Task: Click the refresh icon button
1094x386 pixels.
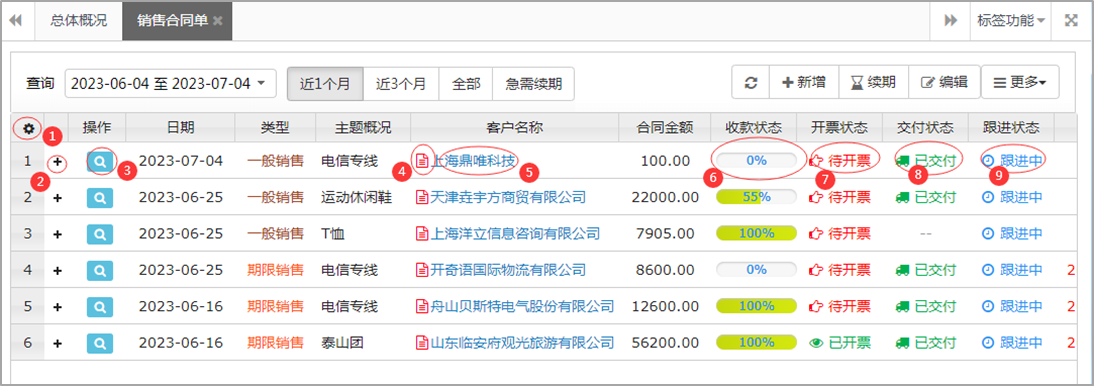Action: click(751, 82)
